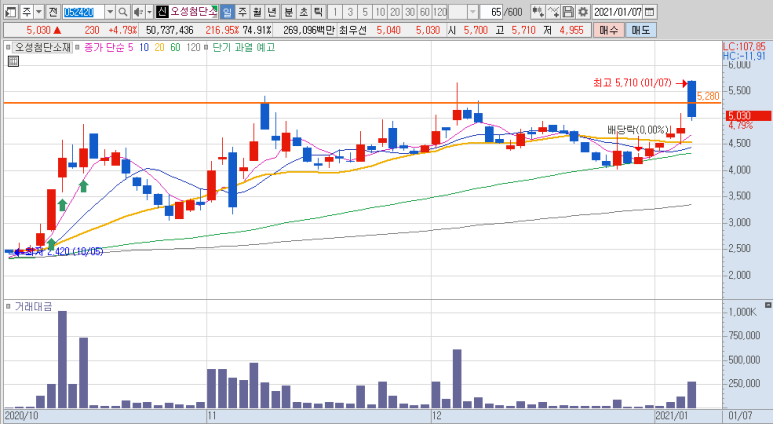
Task: Click the line drawing tool icon
Action: pos(554,12)
